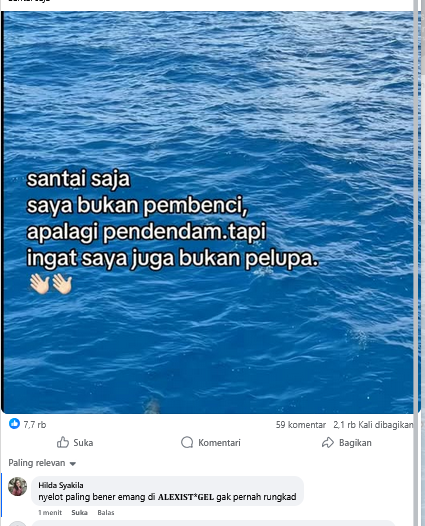
Task: Expand the Paling relevan sort dropdown
Action: coord(42,463)
